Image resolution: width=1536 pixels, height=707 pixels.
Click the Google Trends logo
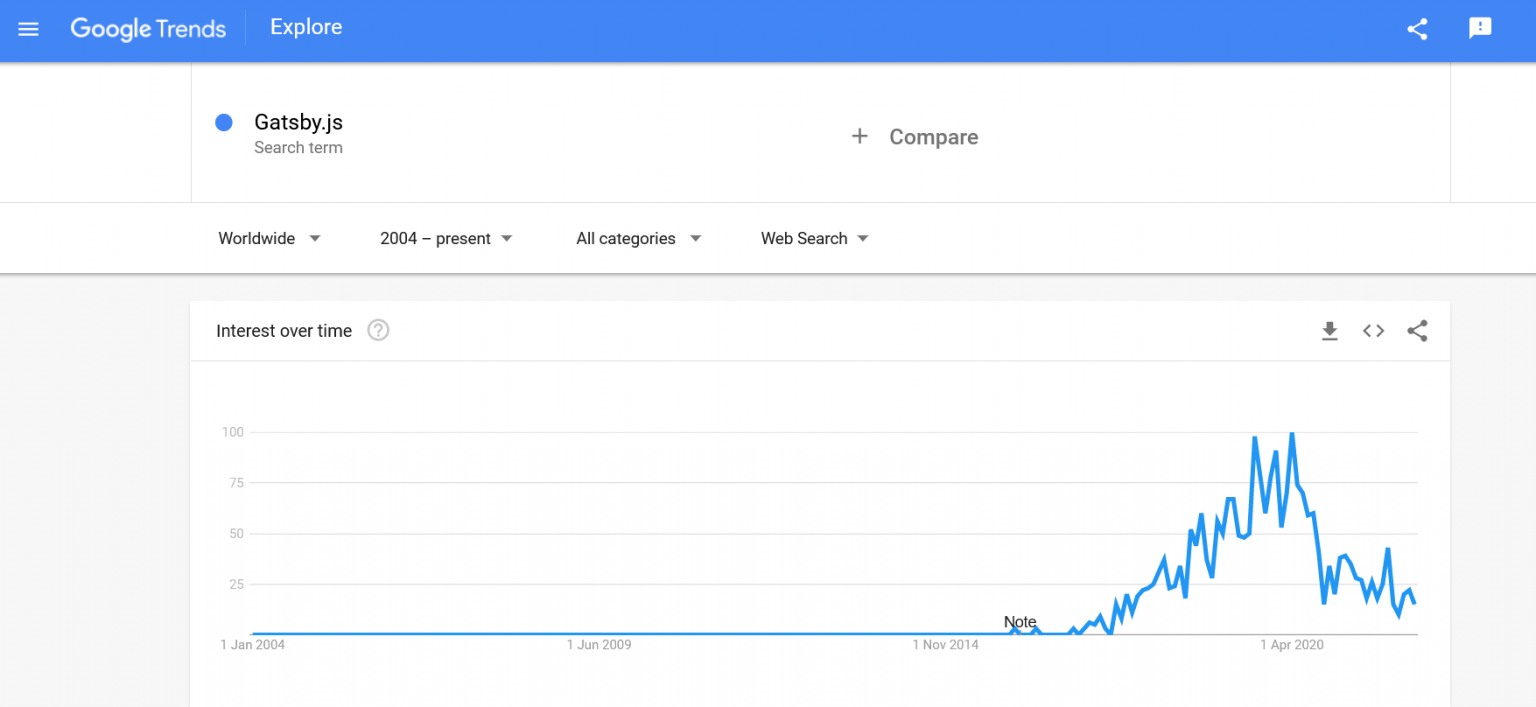[148, 29]
